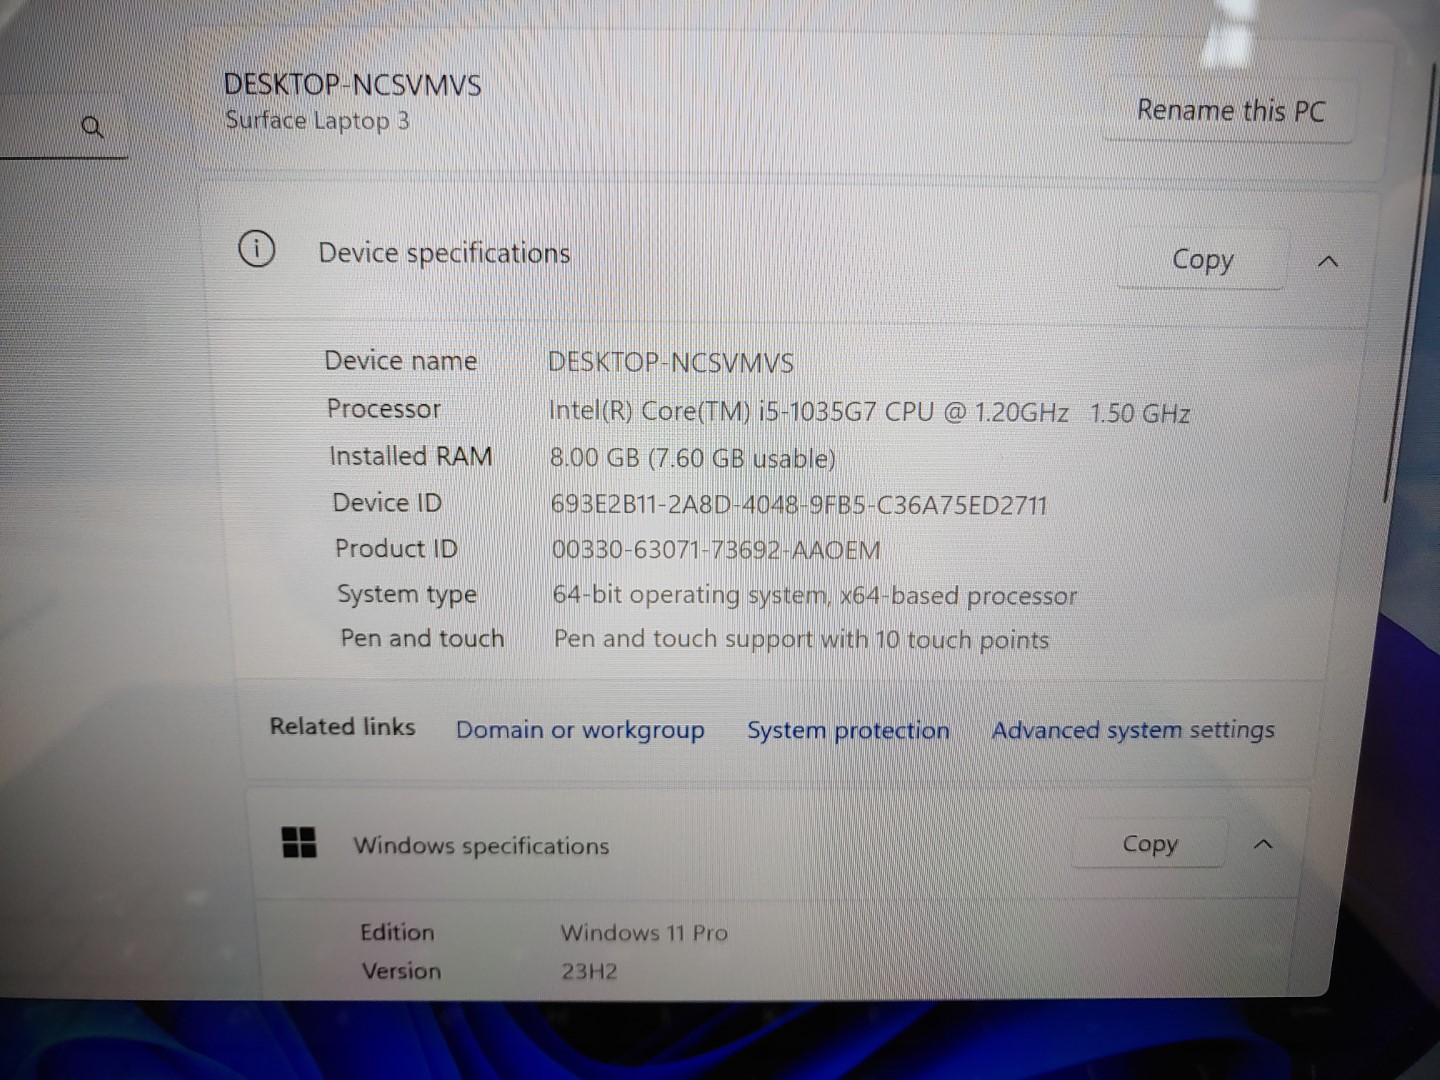Open the Domain or workgroup link
The image size is (1440, 1080).
[x=580, y=730]
